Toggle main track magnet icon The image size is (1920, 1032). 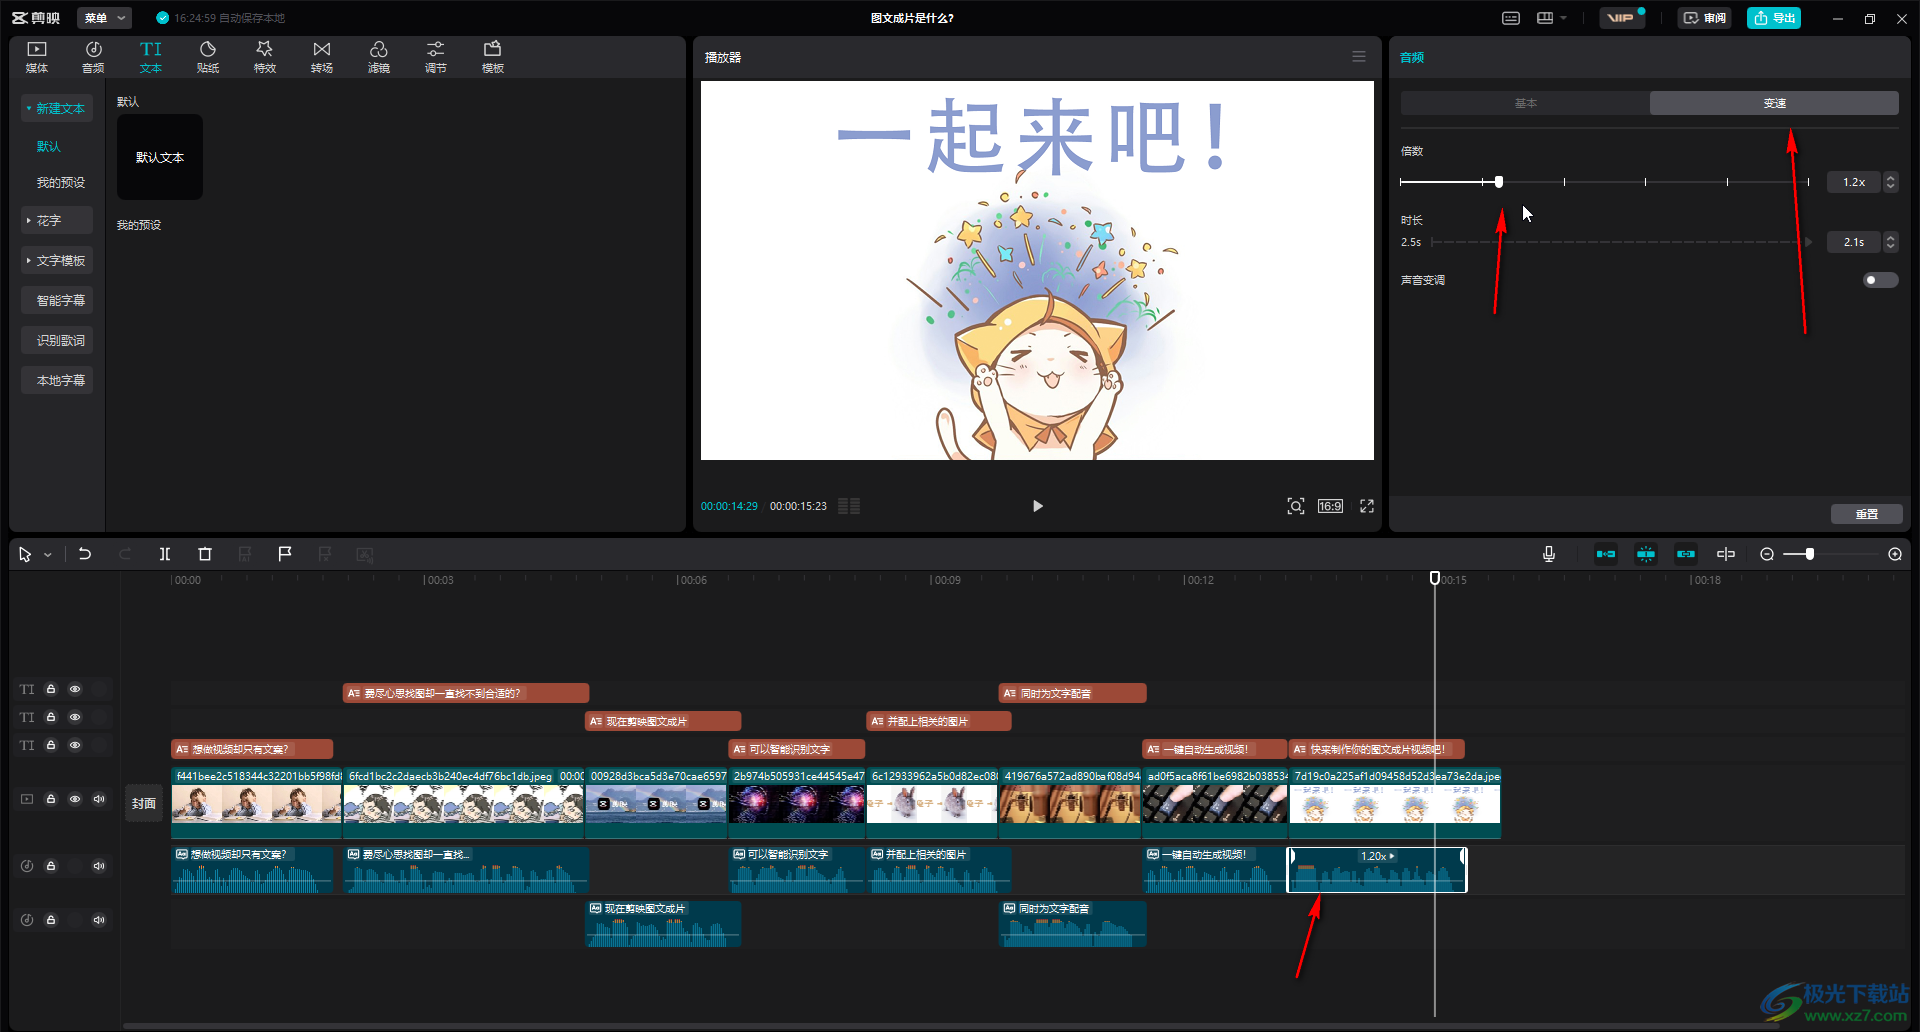coord(1606,554)
